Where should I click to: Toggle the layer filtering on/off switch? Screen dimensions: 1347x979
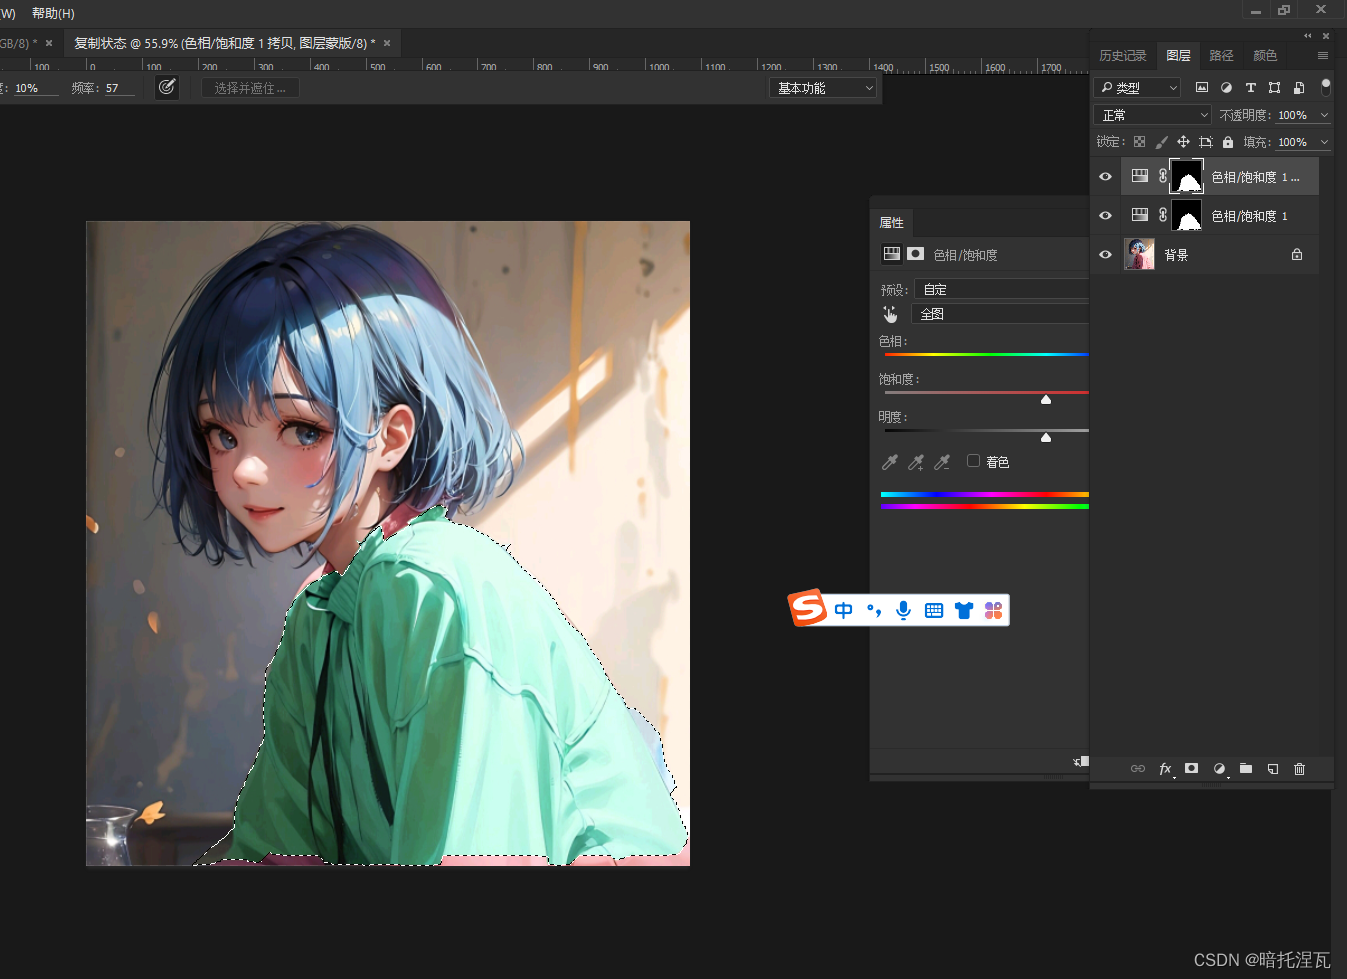click(x=1326, y=87)
